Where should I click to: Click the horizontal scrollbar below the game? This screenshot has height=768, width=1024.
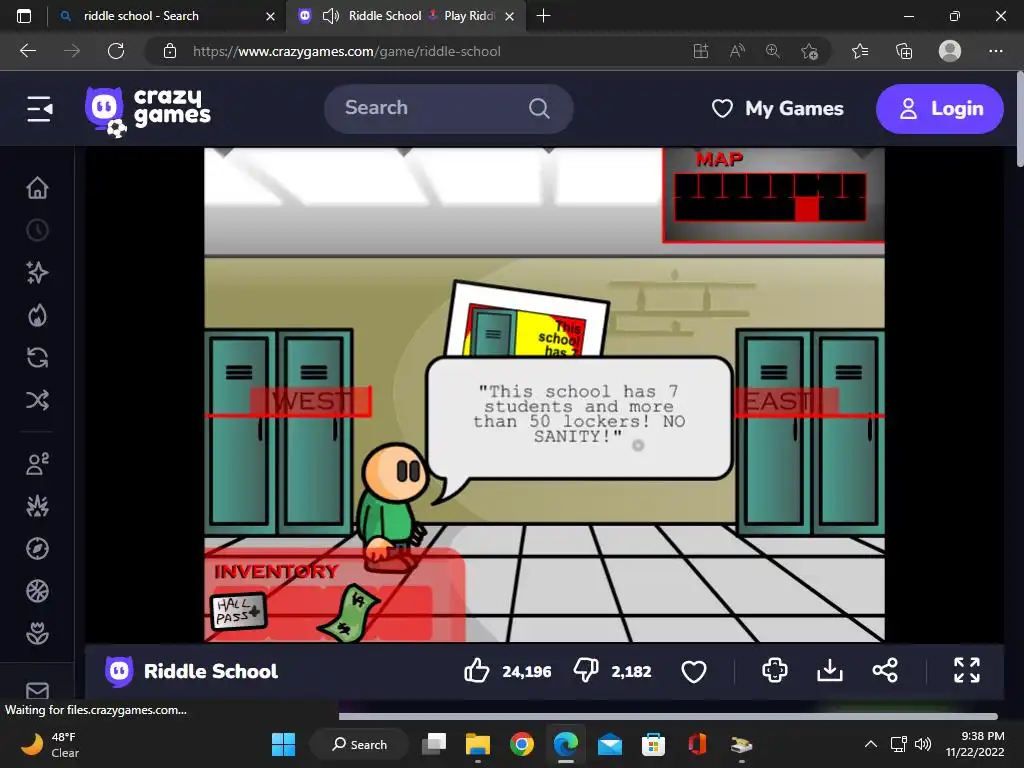tap(668, 716)
